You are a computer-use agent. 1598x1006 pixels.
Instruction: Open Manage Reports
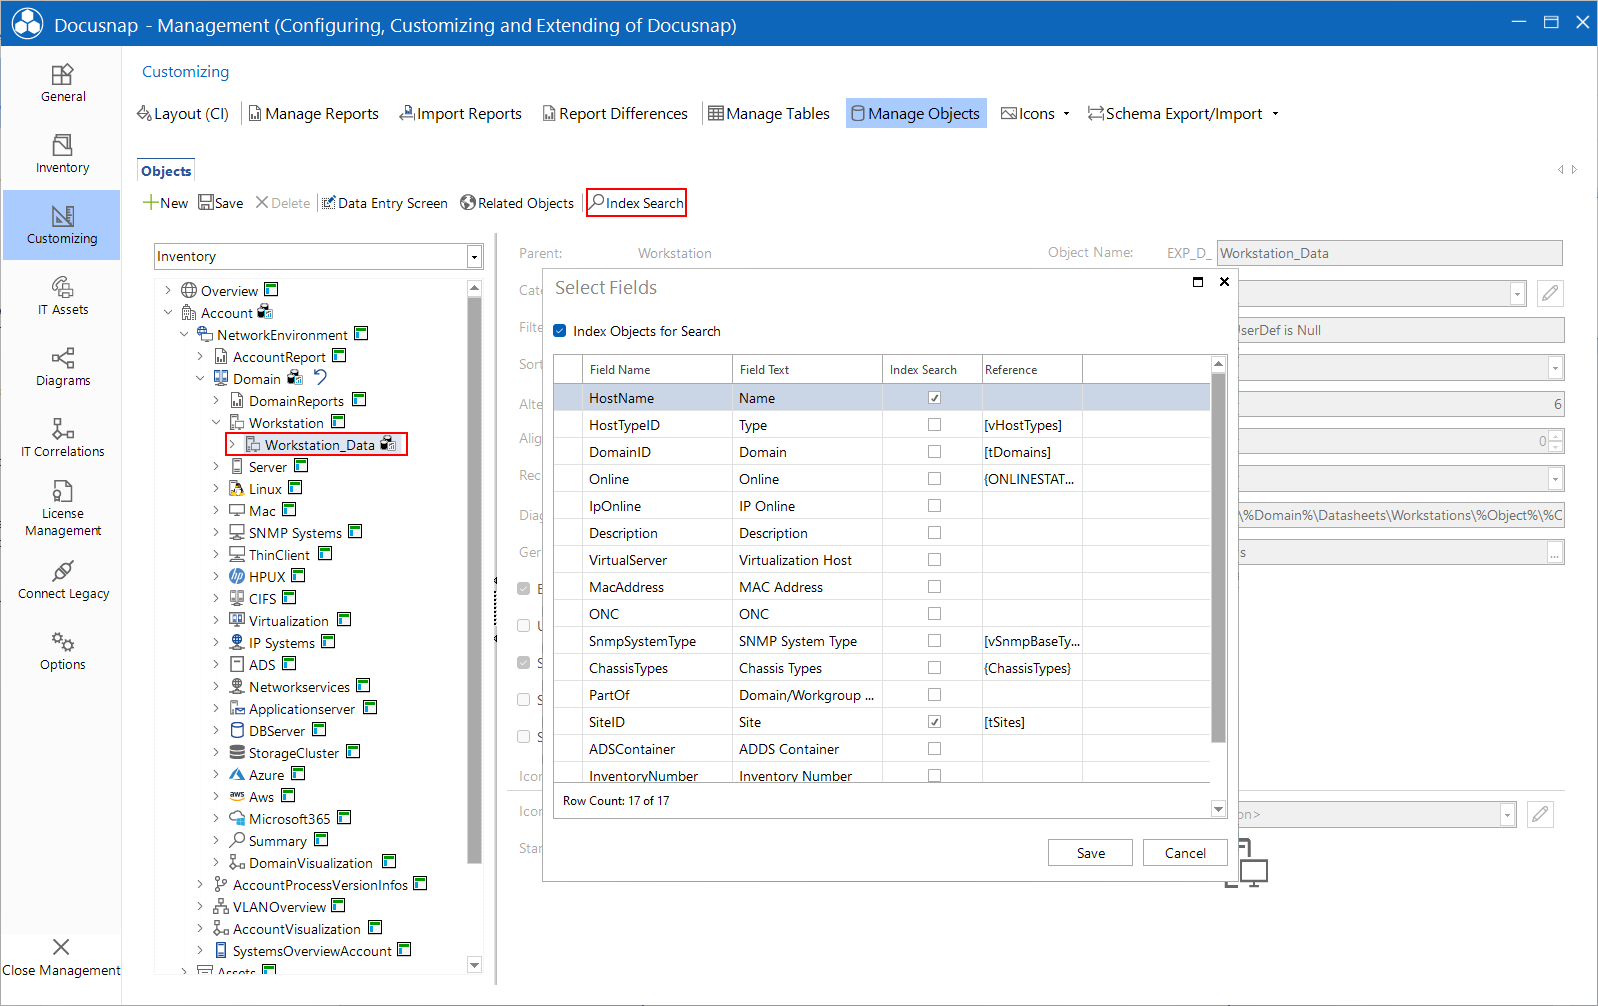(313, 114)
